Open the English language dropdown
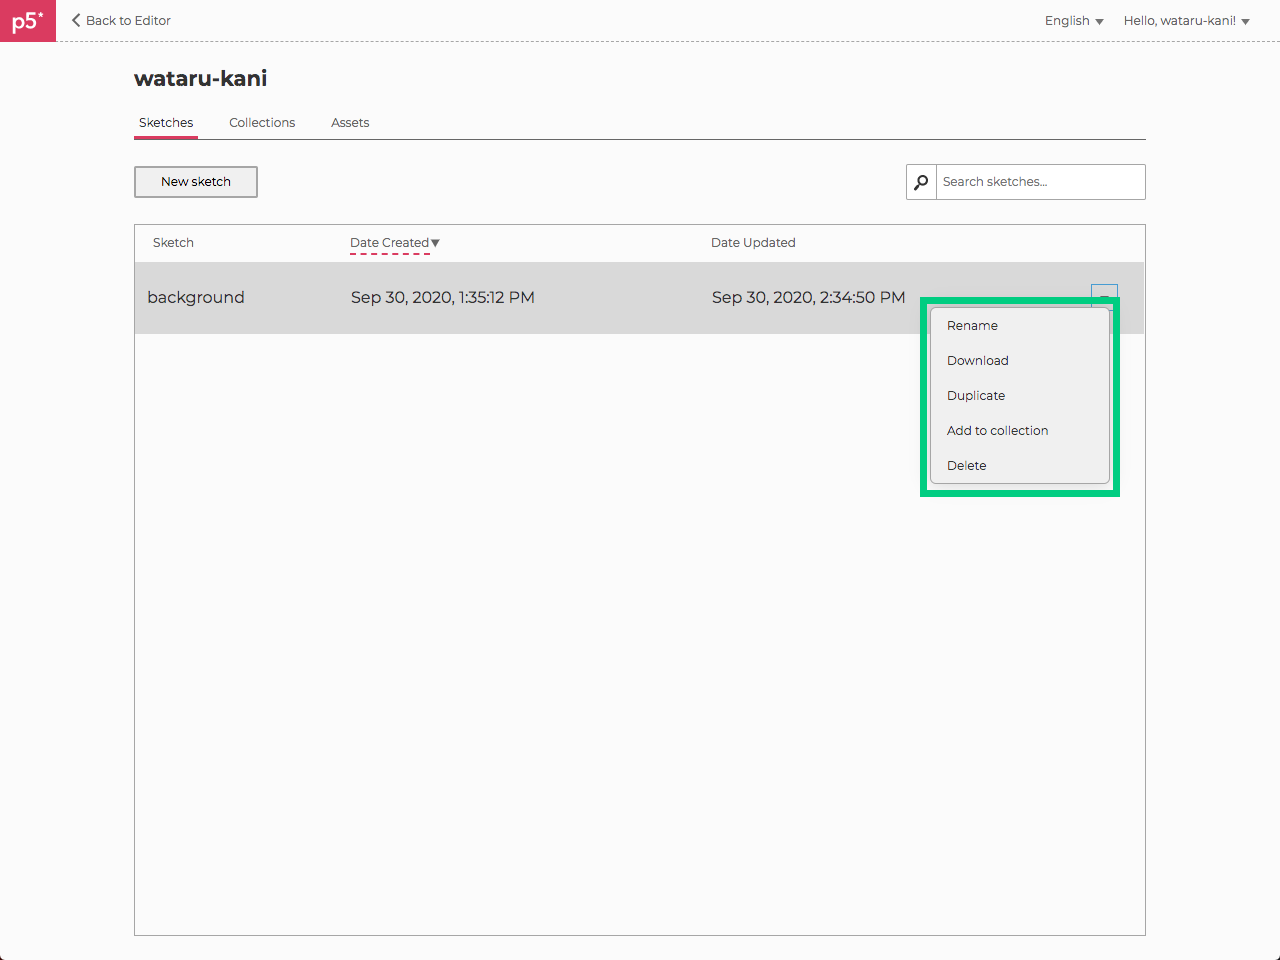Image resolution: width=1280 pixels, height=960 pixels. (x=1074, y=21)
